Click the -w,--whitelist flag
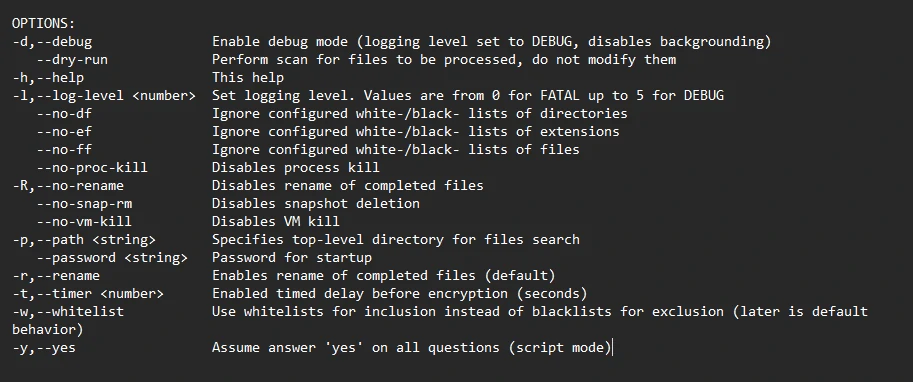 (x=68, y=313)
